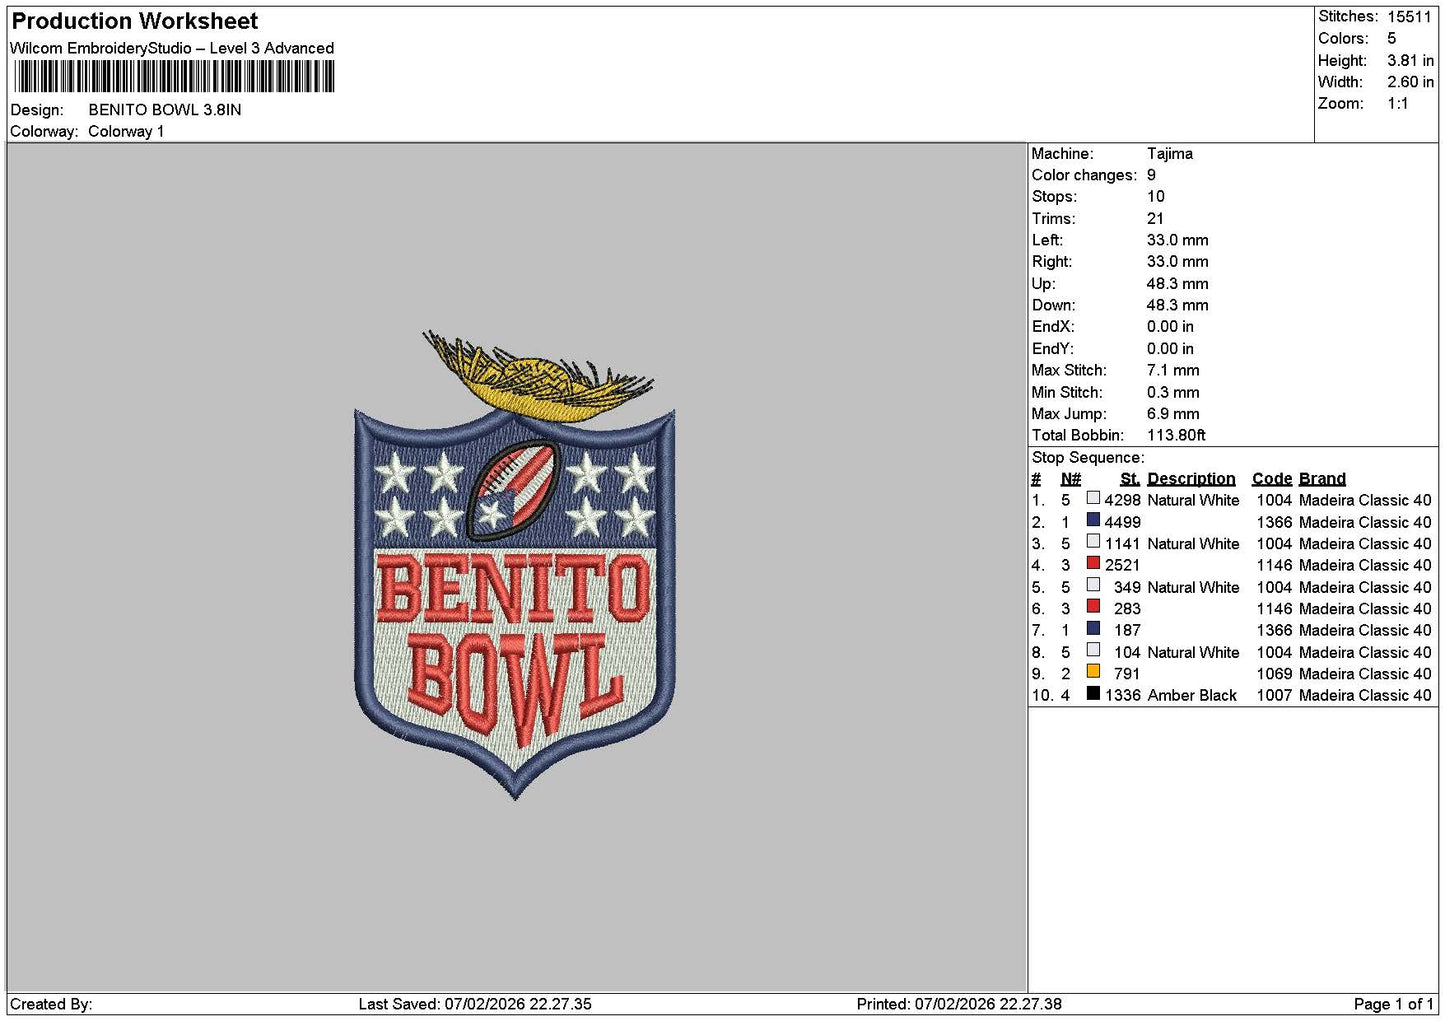
Task: Click the height value '3.81 in'
Action: 1410,60
